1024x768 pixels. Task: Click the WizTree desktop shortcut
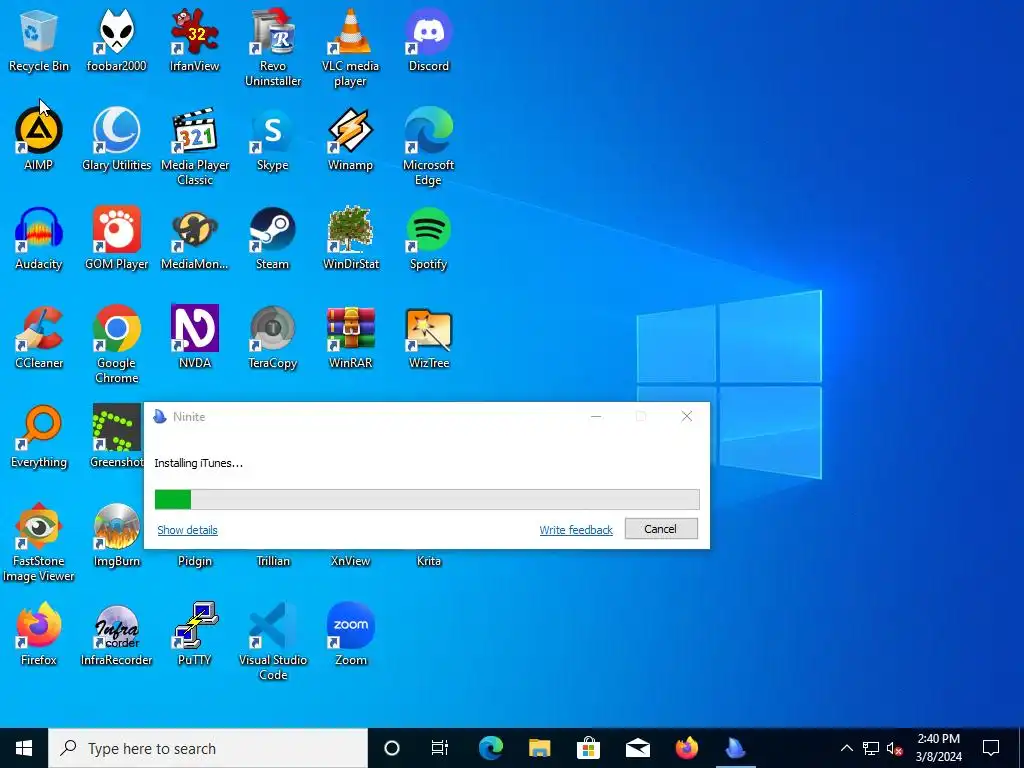pos(428,338)
